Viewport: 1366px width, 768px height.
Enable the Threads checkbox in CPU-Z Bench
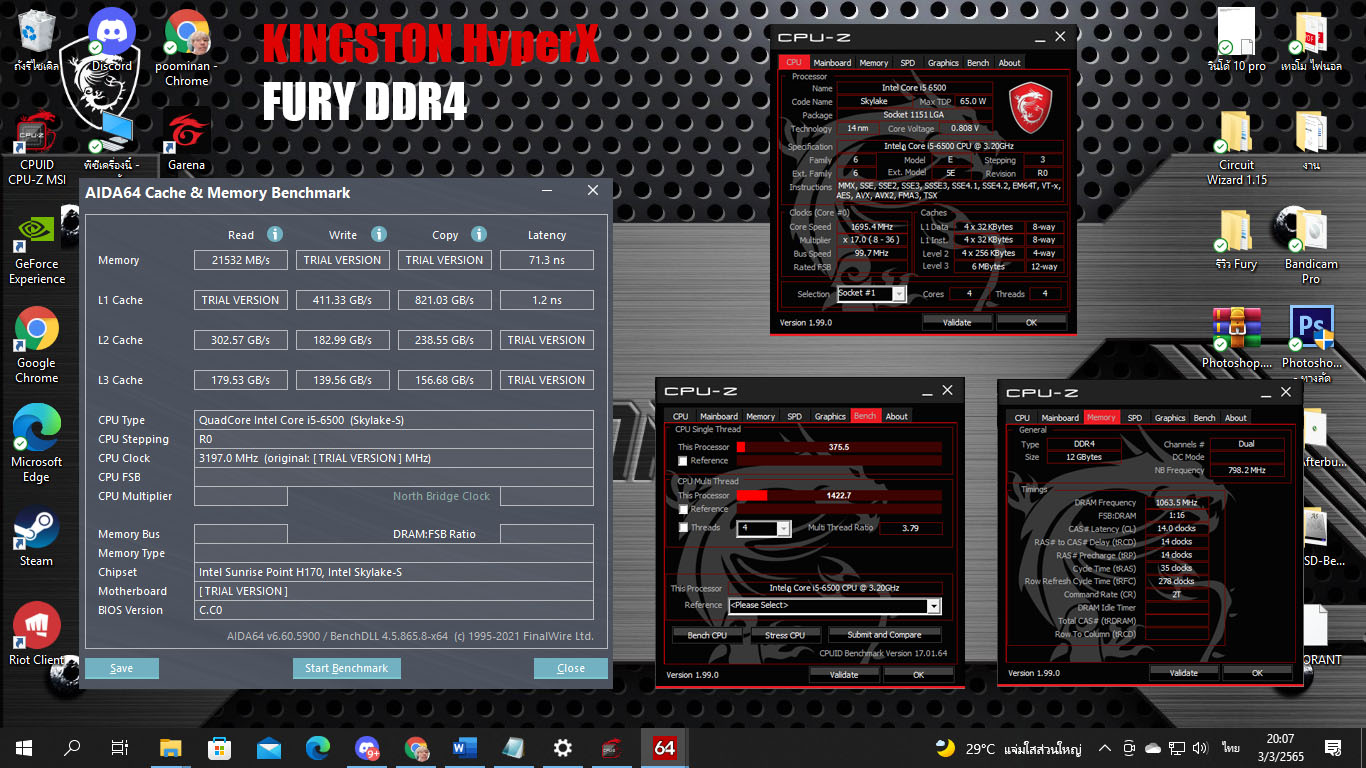click(683, 528)
